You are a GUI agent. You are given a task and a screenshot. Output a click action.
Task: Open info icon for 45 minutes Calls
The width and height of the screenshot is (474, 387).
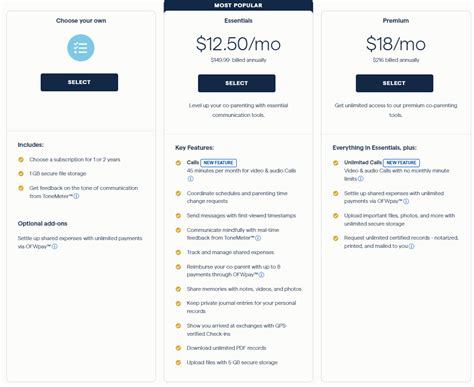click(x=190, y=179)
